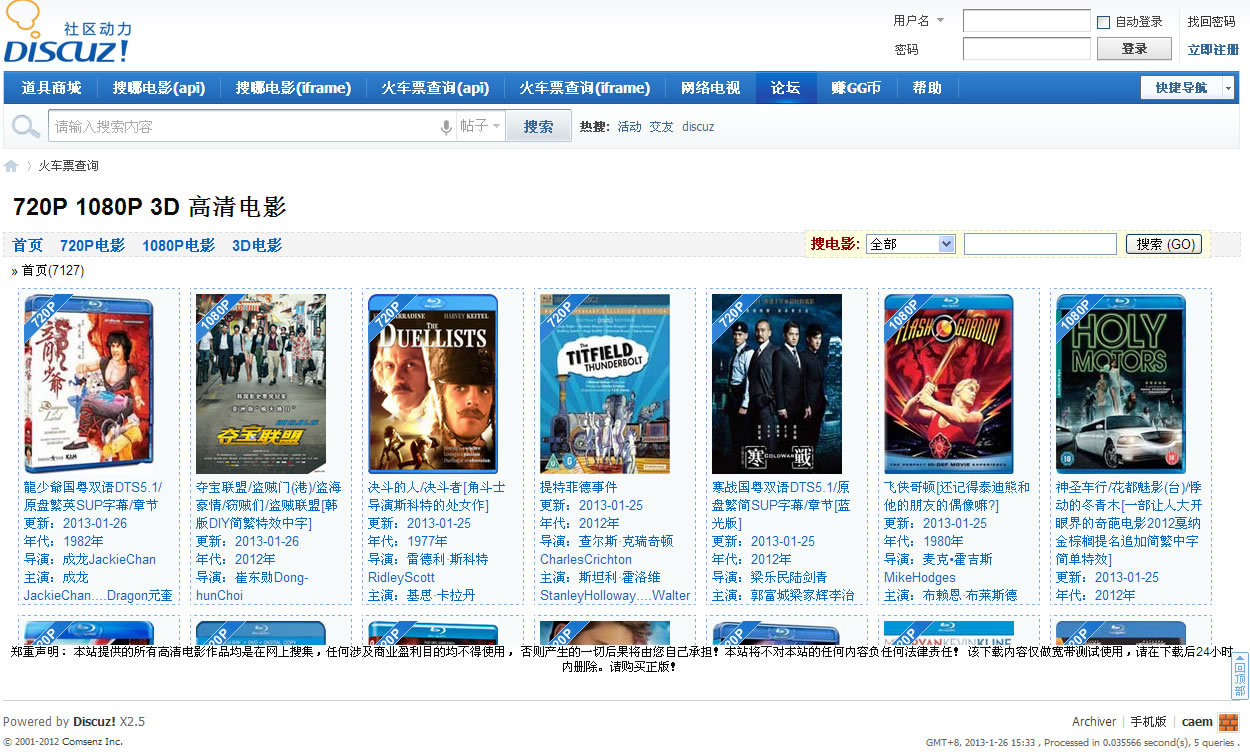Click the Discuz! logo
This screenshot has height=752, width=1250.
66,35
